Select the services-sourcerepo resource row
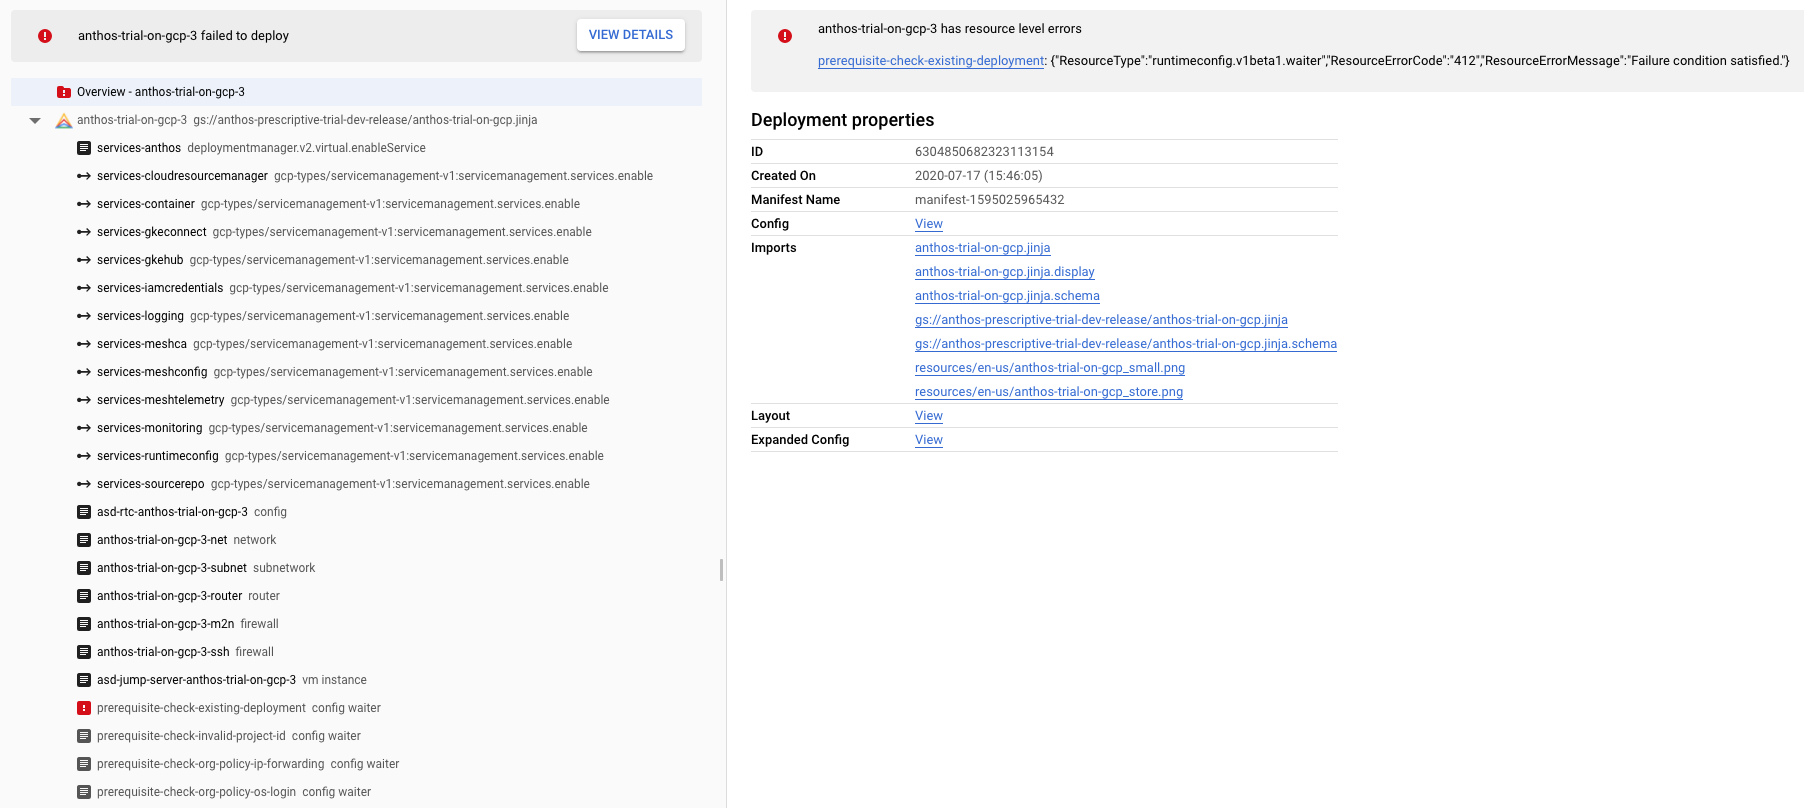 [x=356, y=484]
